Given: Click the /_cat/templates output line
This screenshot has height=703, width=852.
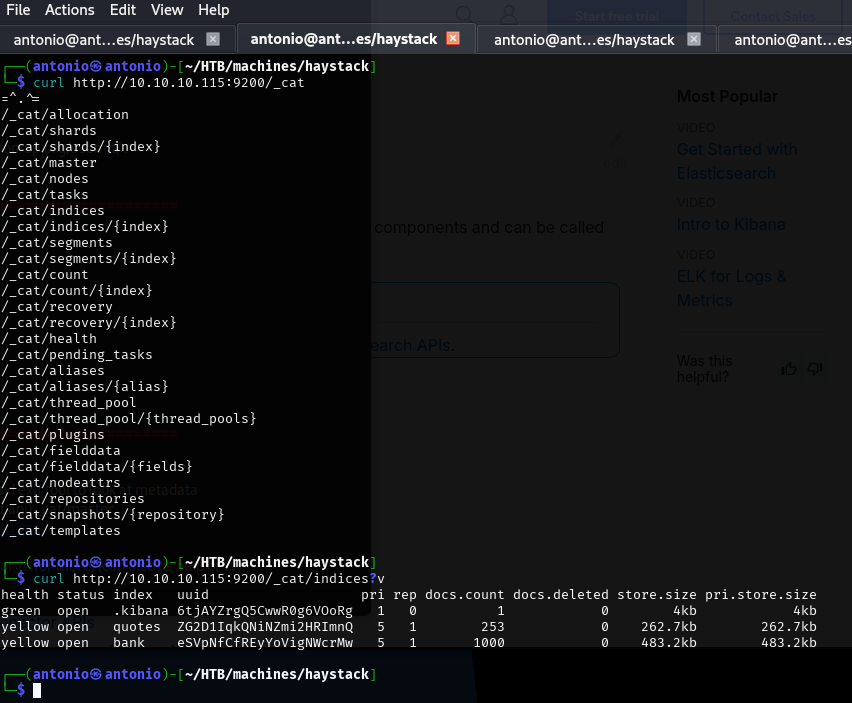Looking at the screenshot, I should [x=61, y=531].
